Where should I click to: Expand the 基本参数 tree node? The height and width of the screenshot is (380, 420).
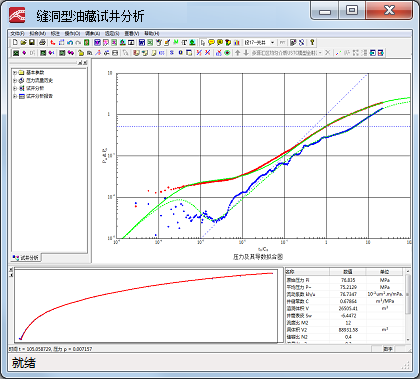coord(15,72)
